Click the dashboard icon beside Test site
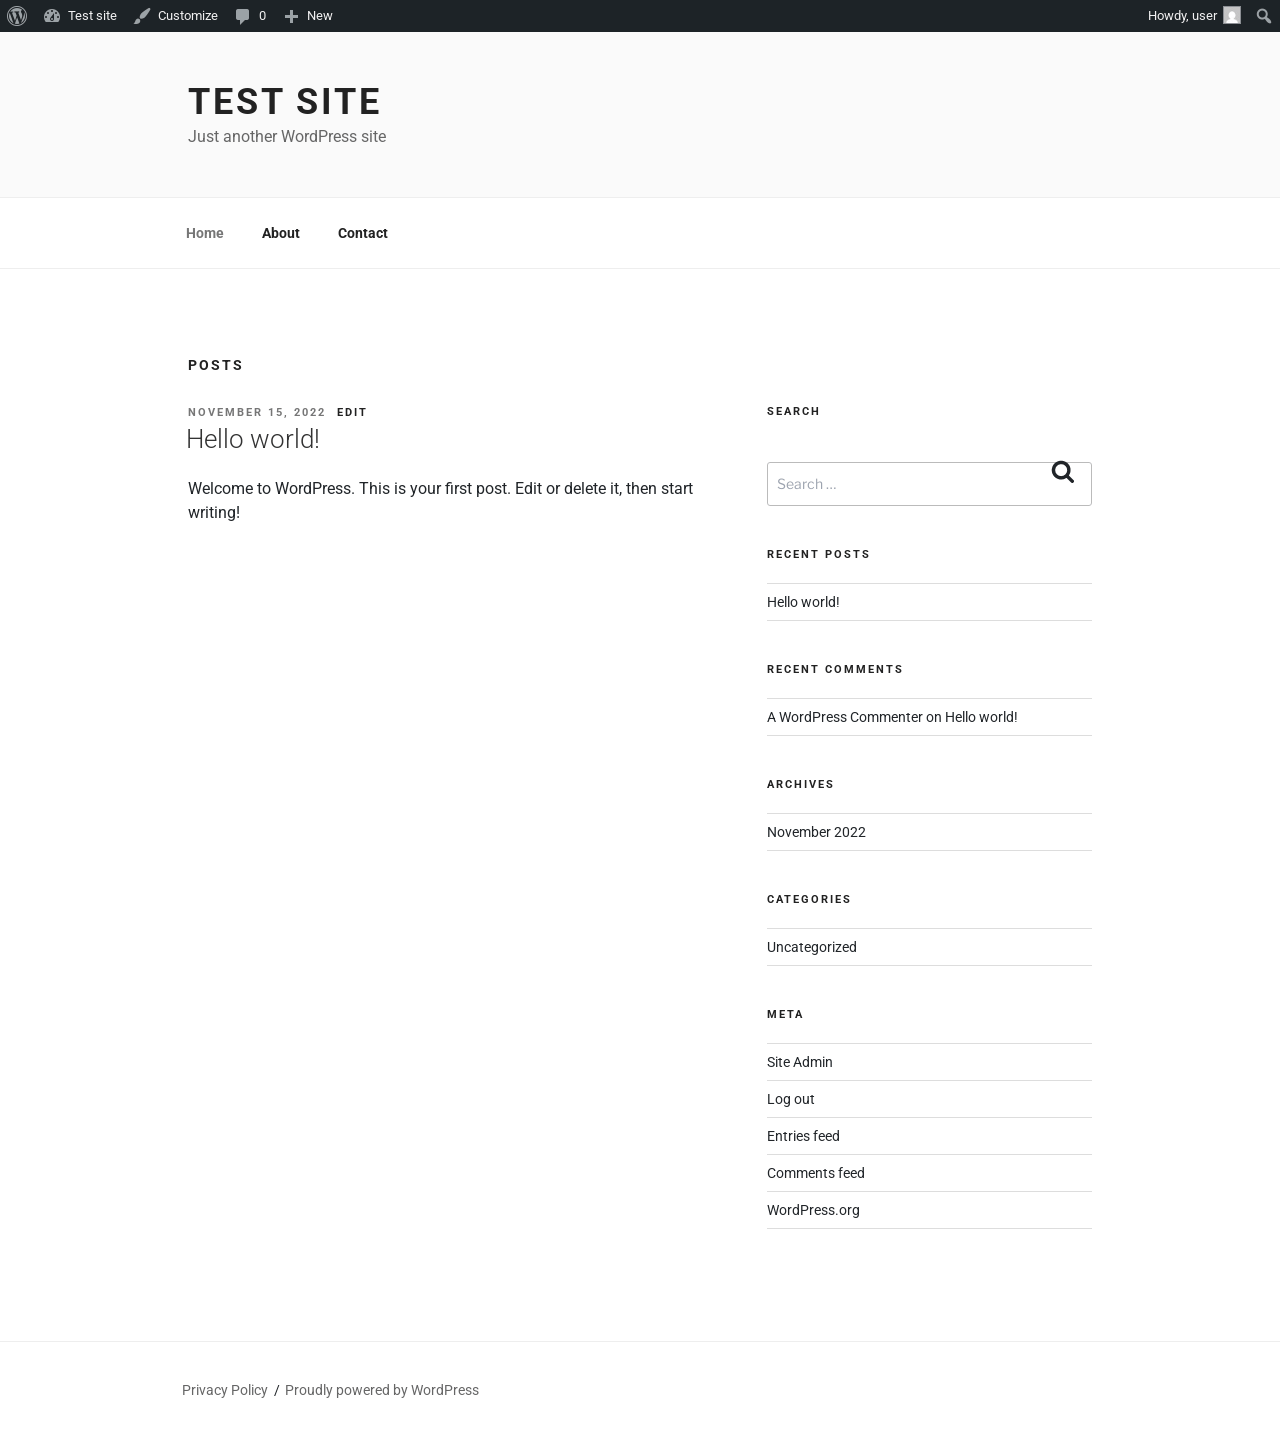The width and height of the screenshot is (1280, 1436). [52, 16]
